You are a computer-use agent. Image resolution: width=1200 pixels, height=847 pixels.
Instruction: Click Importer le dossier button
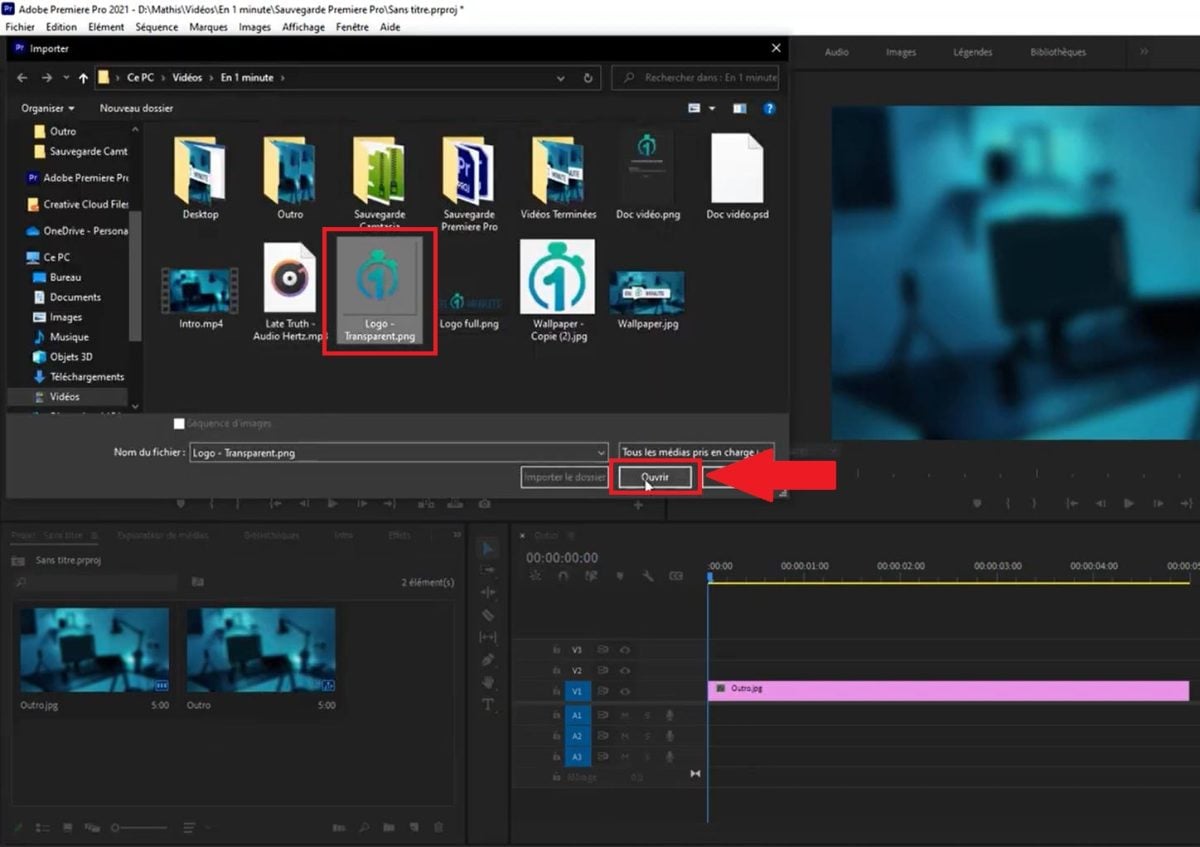[564, 478]
